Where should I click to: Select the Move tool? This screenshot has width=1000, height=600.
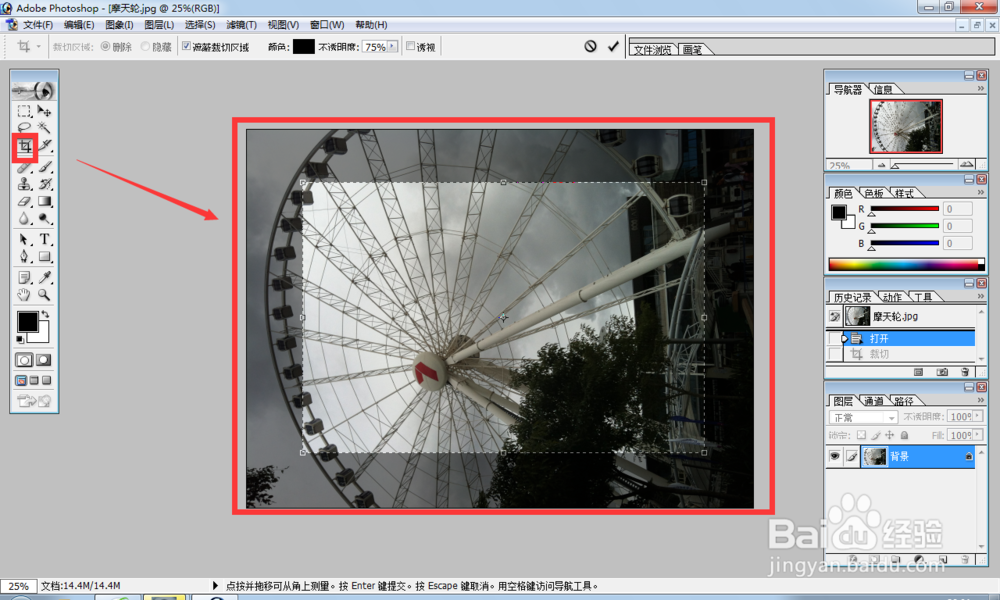tap(44, 110)
